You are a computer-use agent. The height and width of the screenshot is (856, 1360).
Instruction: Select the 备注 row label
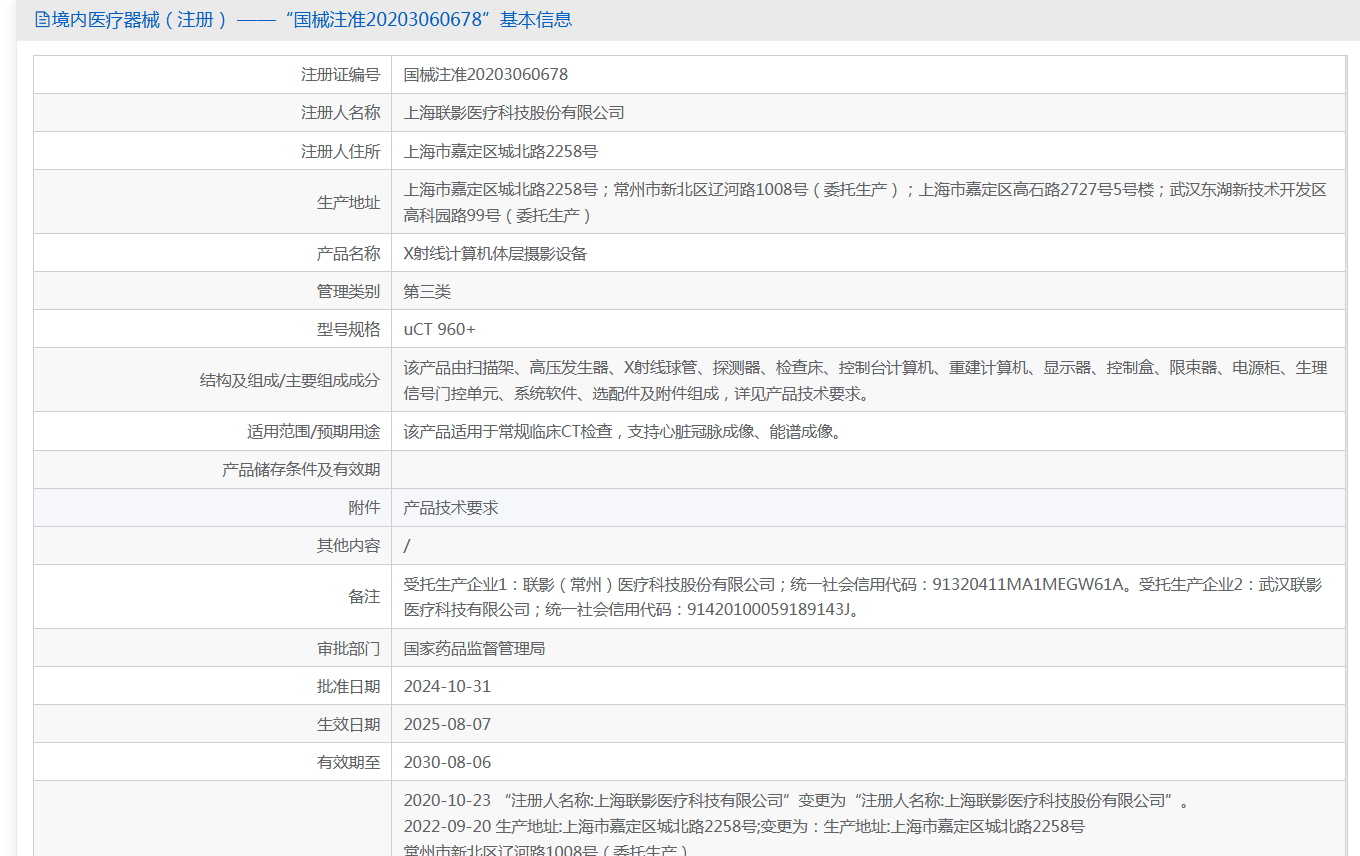(x=365, y=597)
